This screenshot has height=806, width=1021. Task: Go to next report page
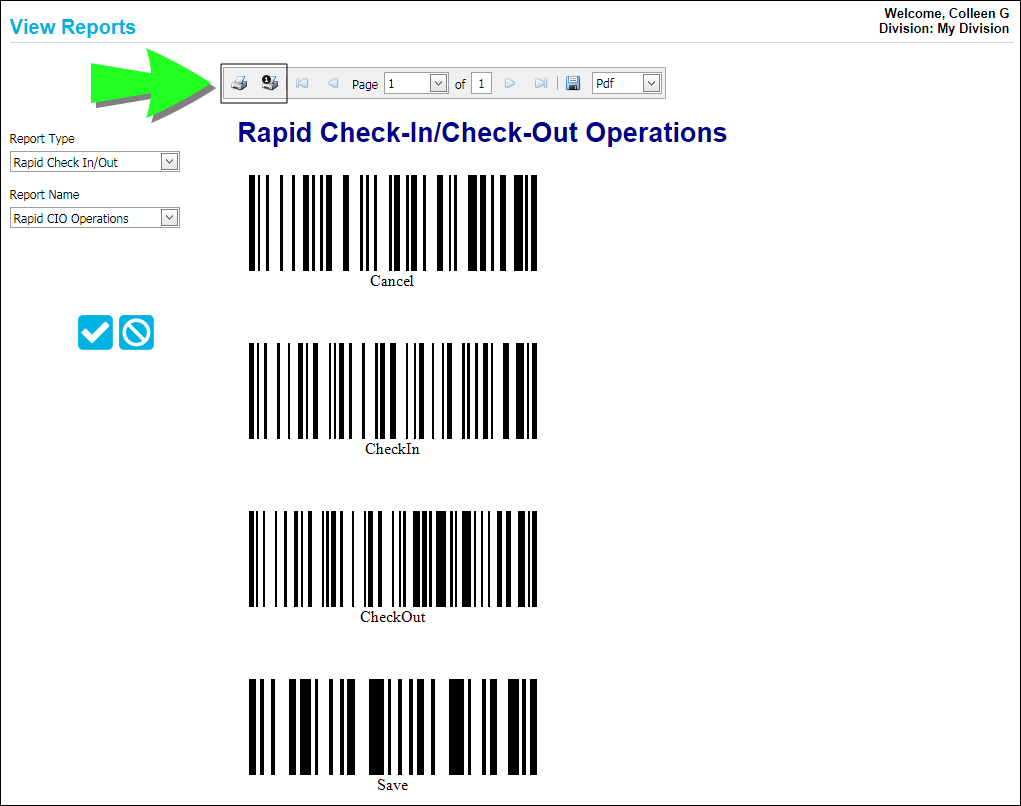tap(510, 83)
